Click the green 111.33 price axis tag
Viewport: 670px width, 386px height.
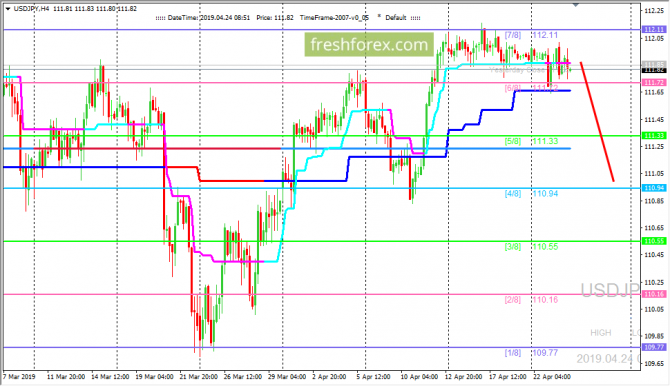(x=654, y=136)
